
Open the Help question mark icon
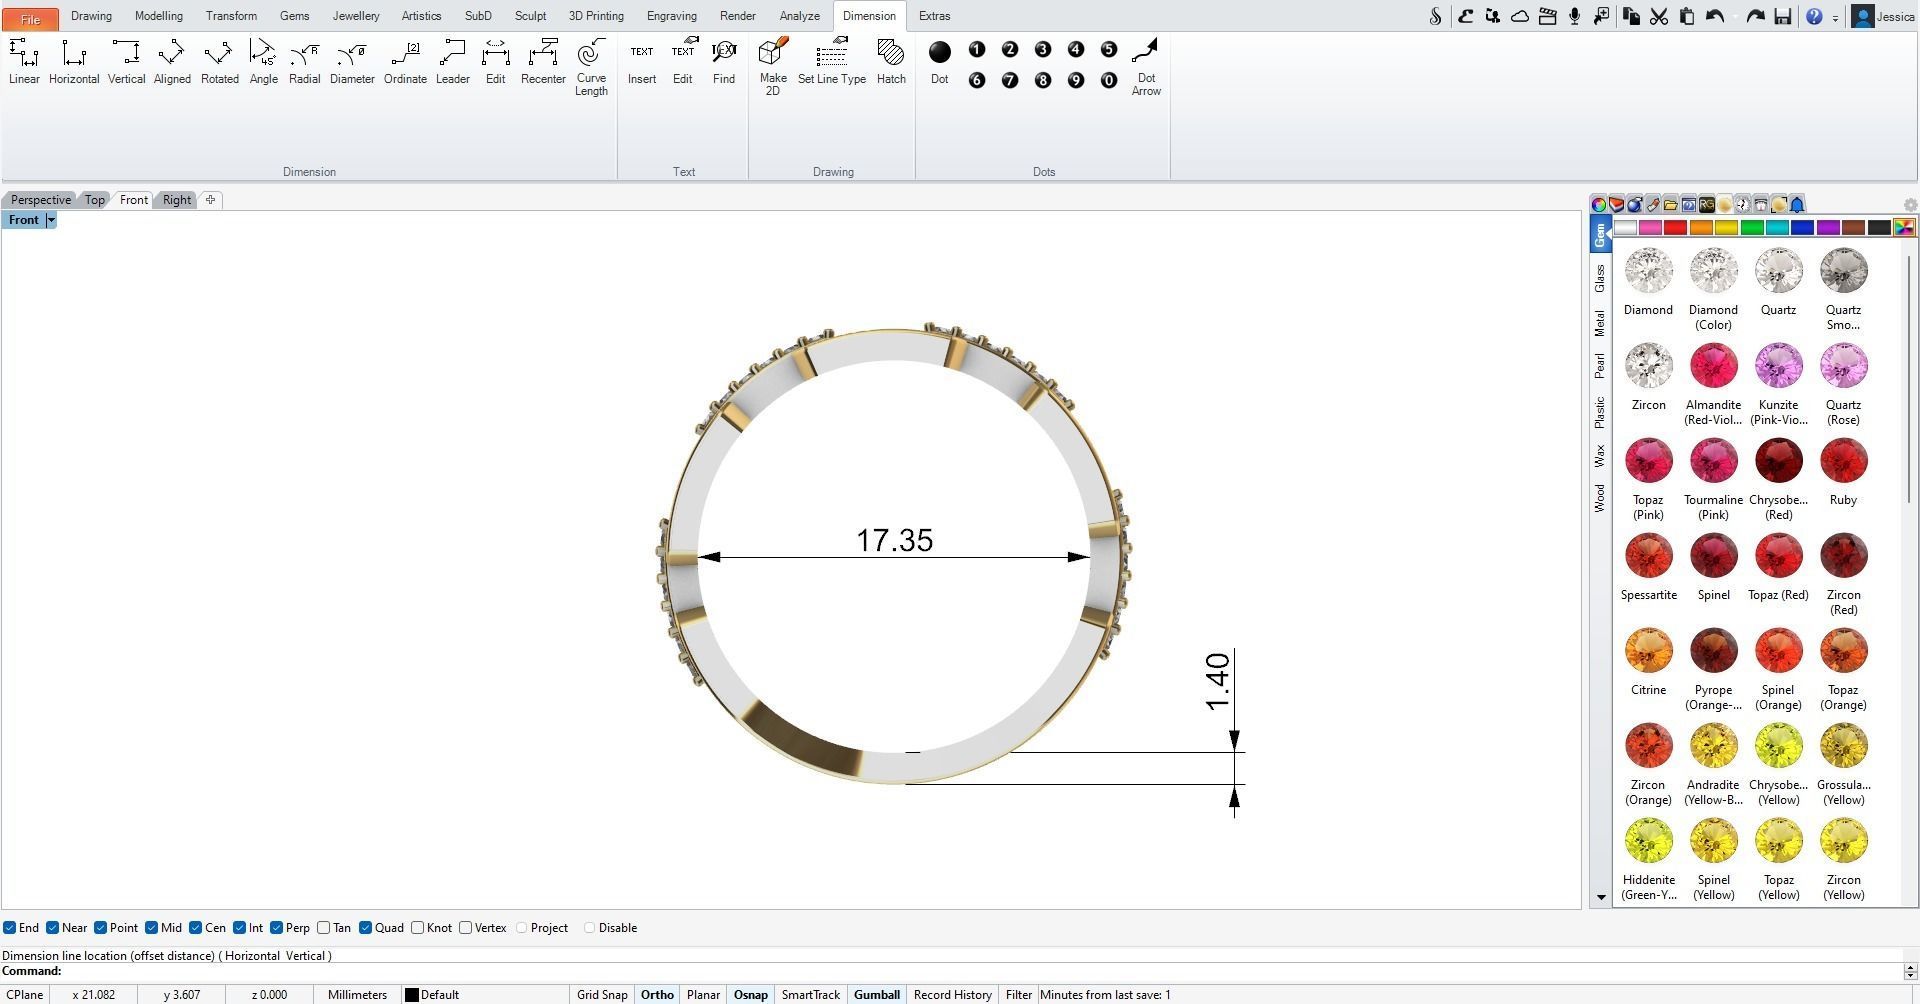click(x=1814, y=16)
